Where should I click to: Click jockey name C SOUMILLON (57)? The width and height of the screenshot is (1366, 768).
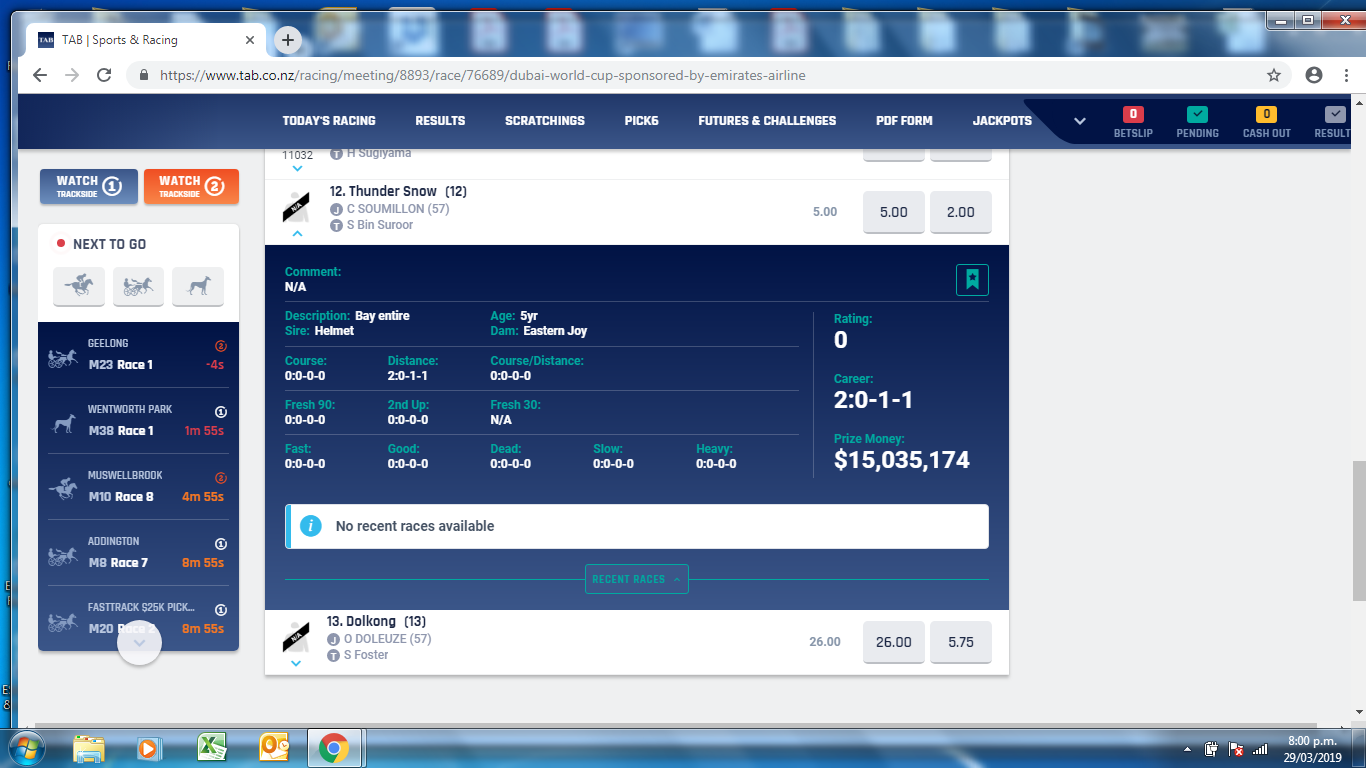[398, 209]
